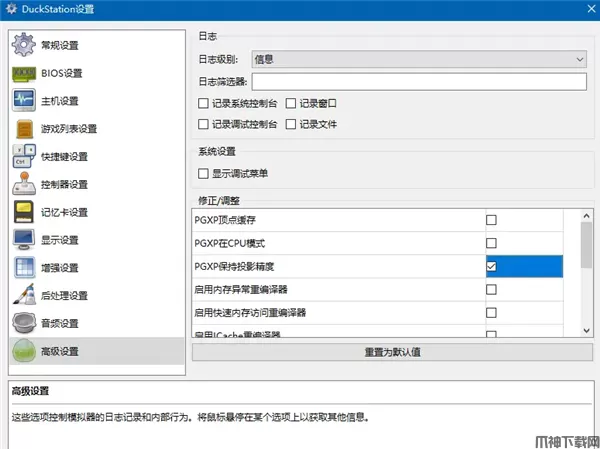600x449 pixels.
Task: Enable PGXP顶点缓存 checkbox
Action: point(491,220)
